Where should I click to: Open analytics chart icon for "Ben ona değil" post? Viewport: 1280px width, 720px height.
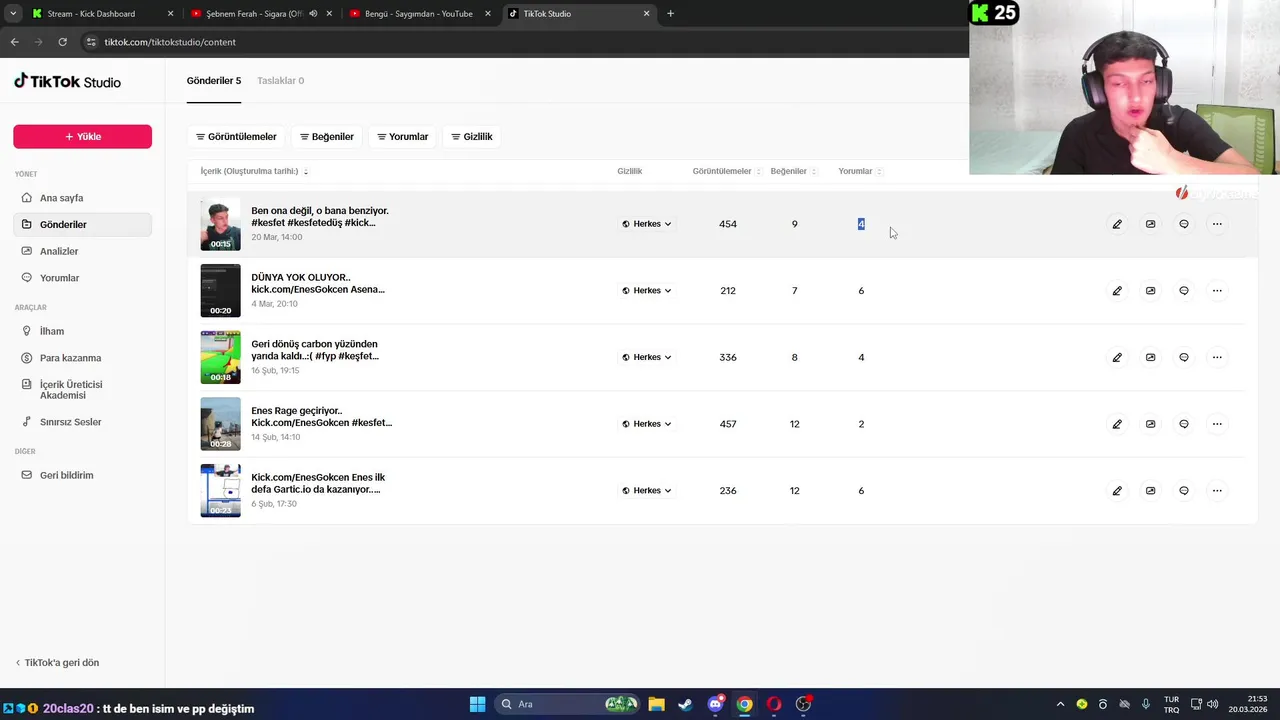click(1150, 224)
